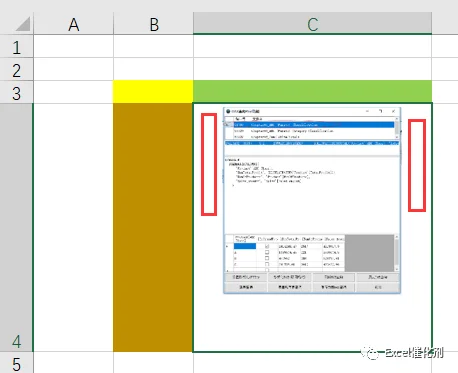Click the Select All corner triangle
The image size is (458, 373).
(23, 24)
